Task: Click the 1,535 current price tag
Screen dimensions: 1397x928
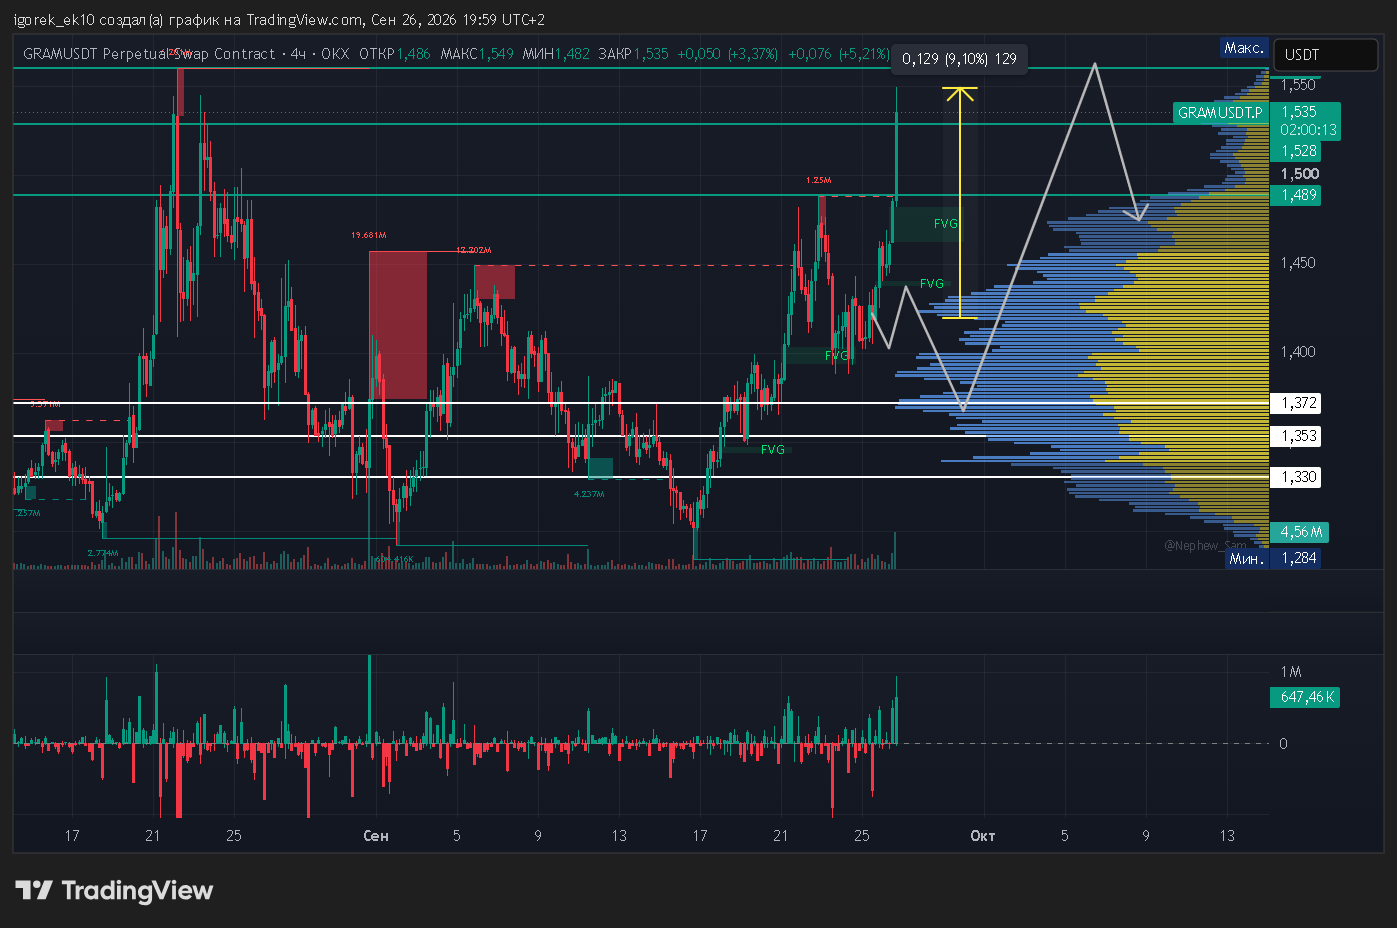Action: 1299,112
